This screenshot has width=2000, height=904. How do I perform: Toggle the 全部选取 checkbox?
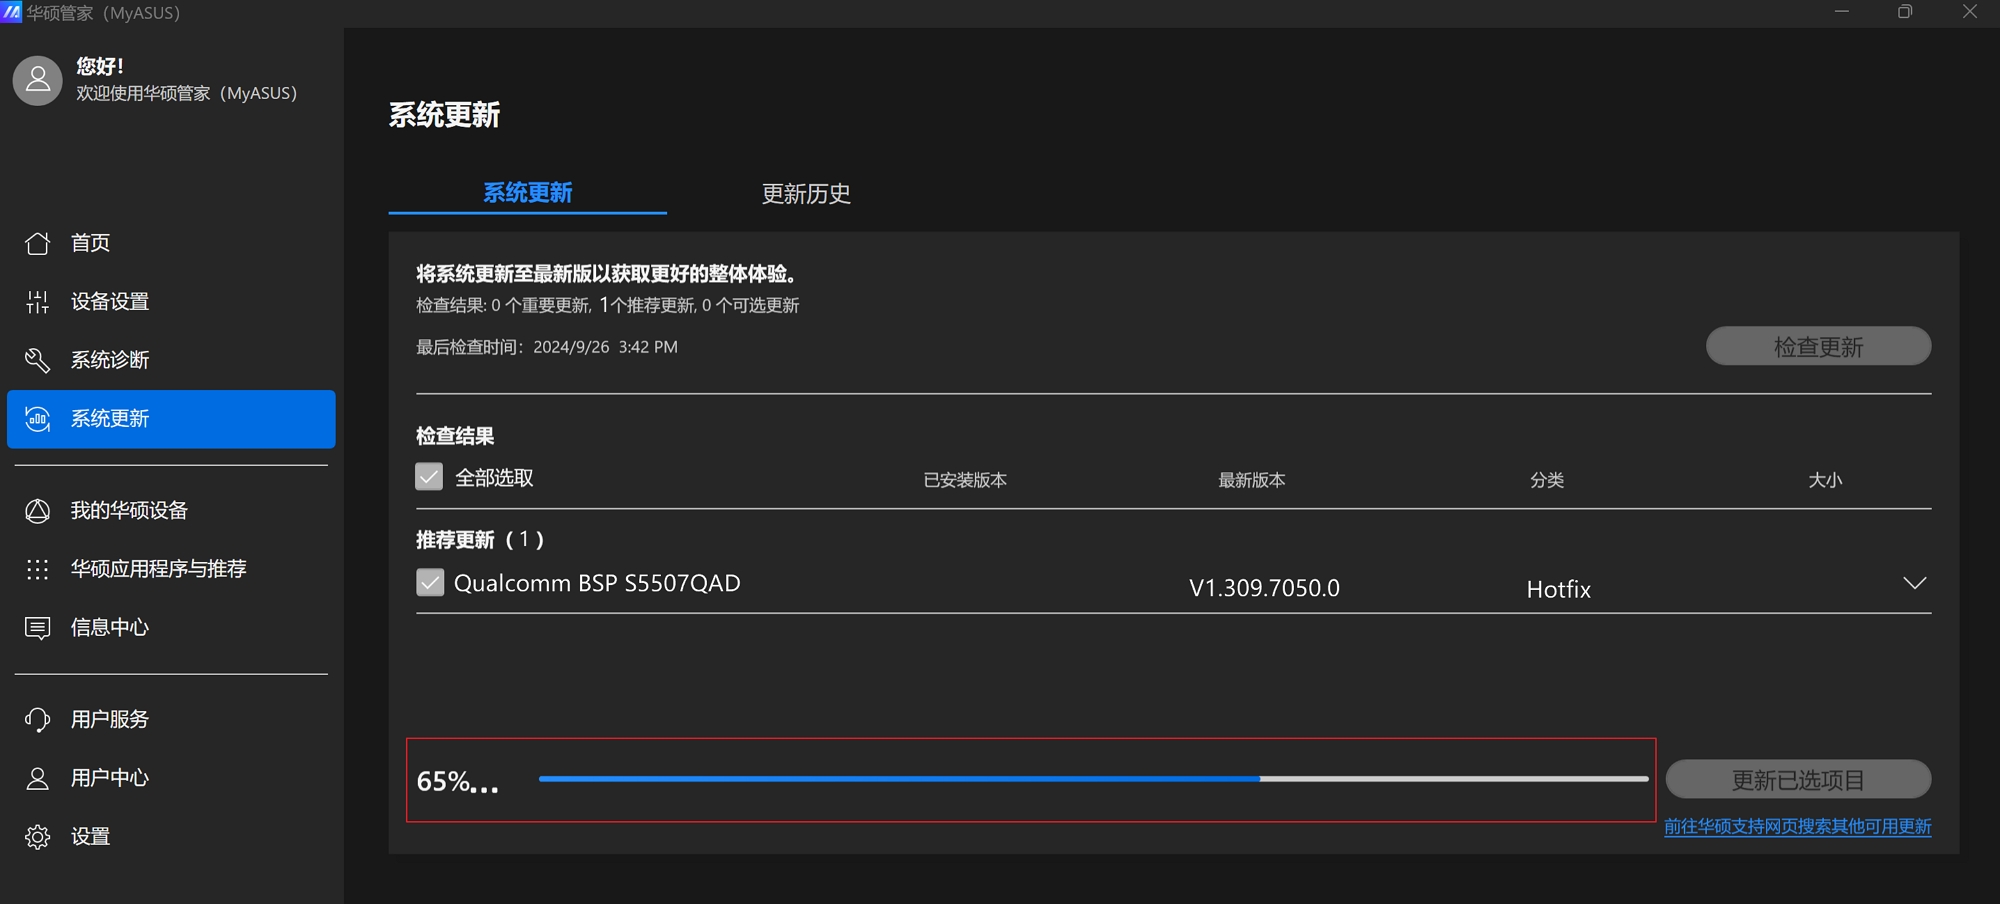click(429, 477)
